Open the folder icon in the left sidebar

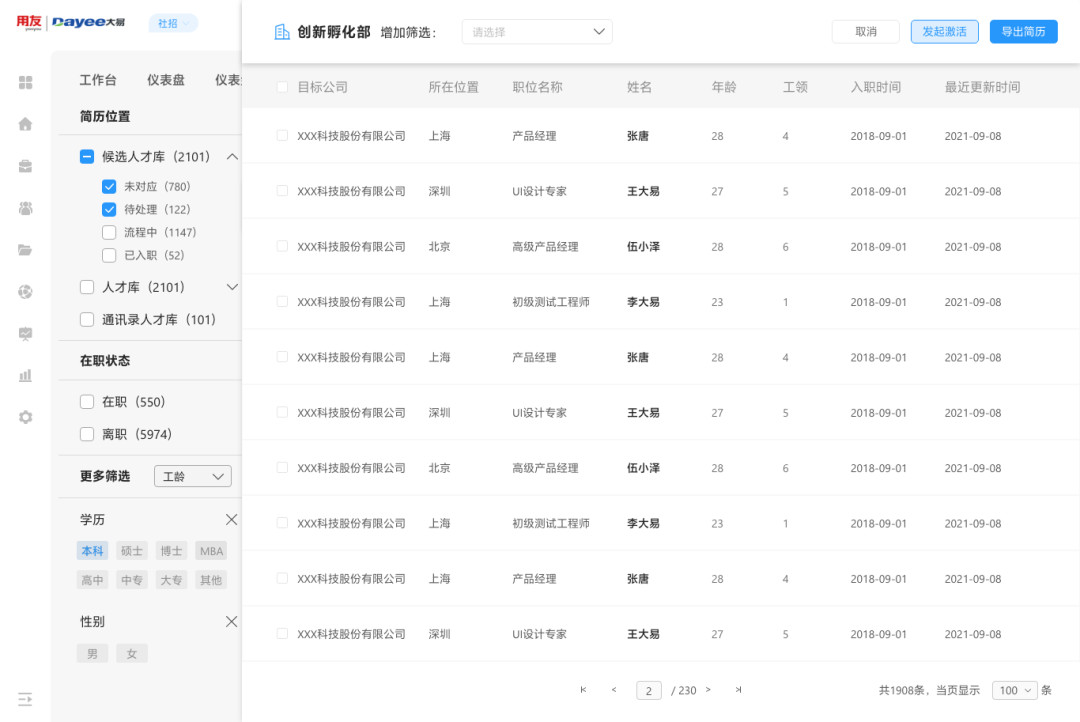click(x=24, y=250)
